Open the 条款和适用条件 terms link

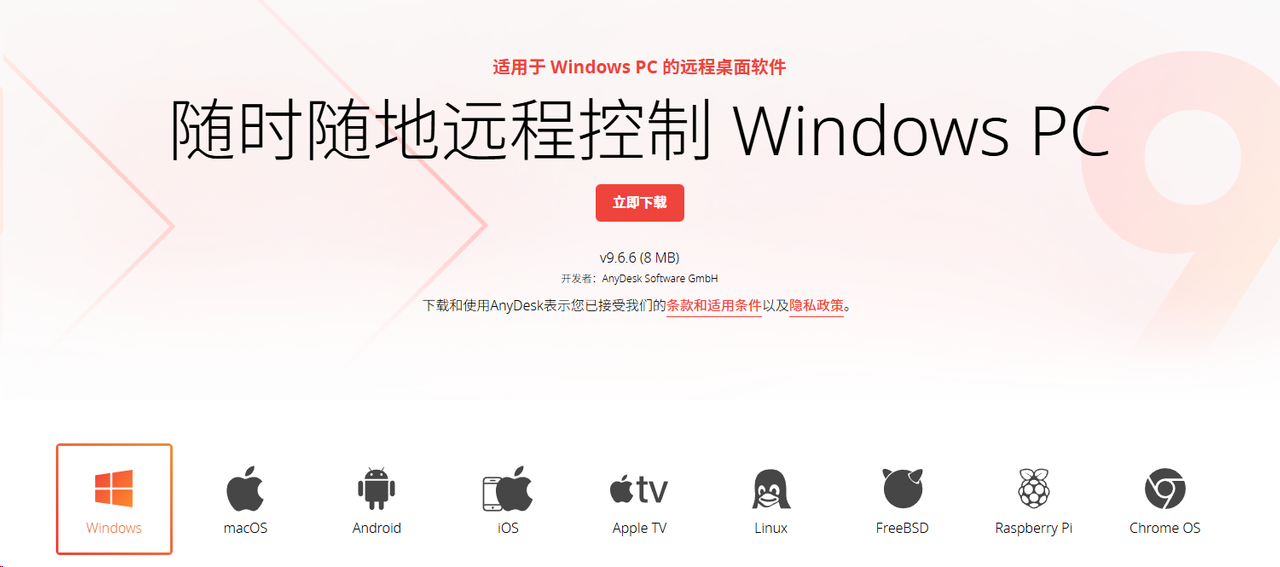pyautogui.click(x=714, y=306)
